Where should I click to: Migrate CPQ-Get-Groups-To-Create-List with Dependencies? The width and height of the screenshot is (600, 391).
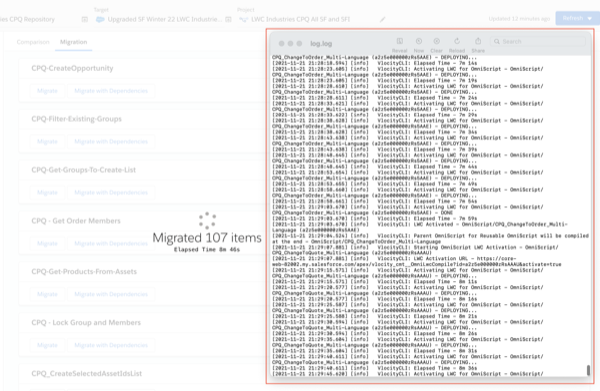[x=111, y=192]
